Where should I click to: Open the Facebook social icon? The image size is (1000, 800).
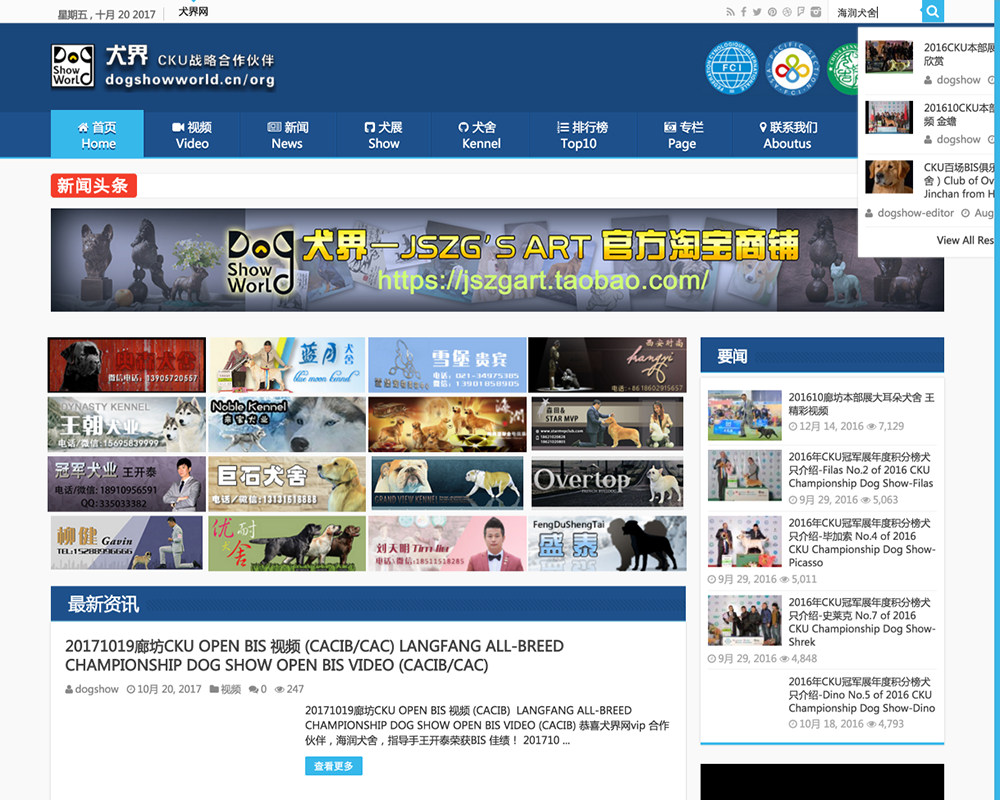pos(743,12)
